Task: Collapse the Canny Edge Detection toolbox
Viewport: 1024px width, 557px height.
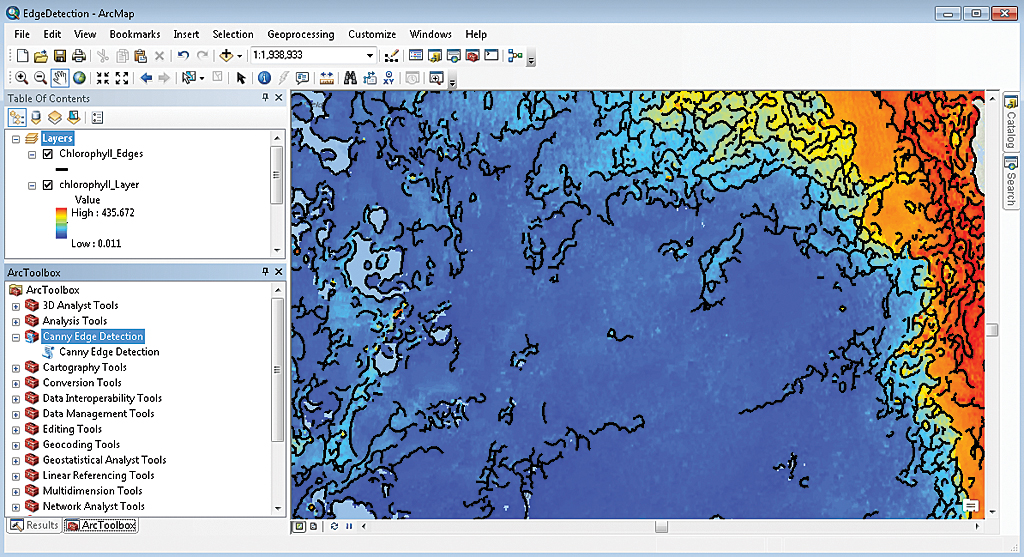Action: click(x=16, y=337)
